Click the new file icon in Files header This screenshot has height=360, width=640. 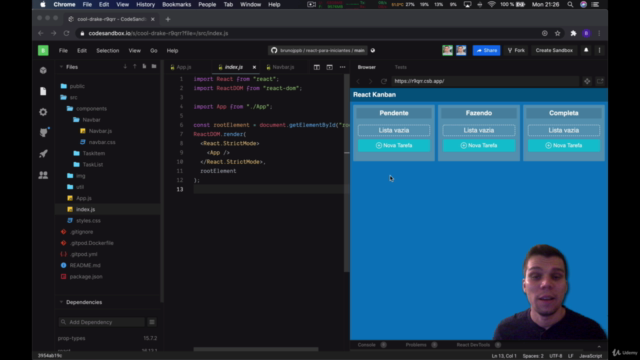[144, 67]
